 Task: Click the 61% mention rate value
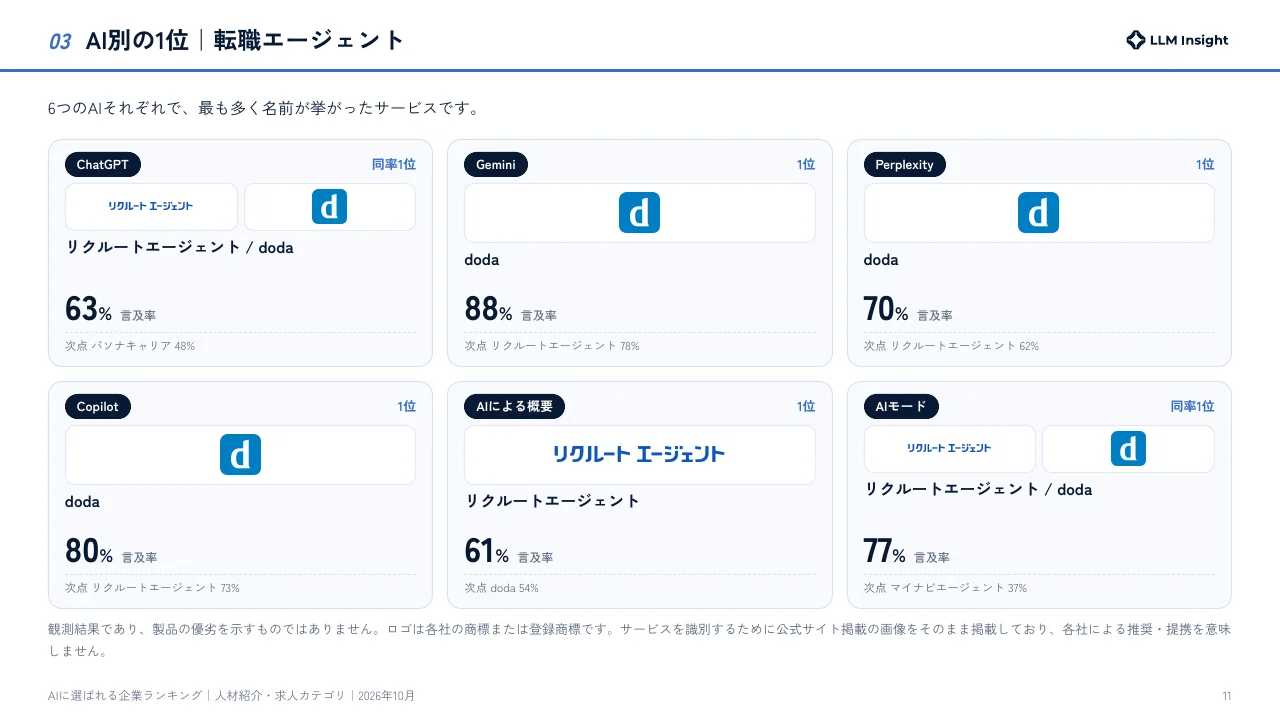pyautogui.click(x=487, y=551)
